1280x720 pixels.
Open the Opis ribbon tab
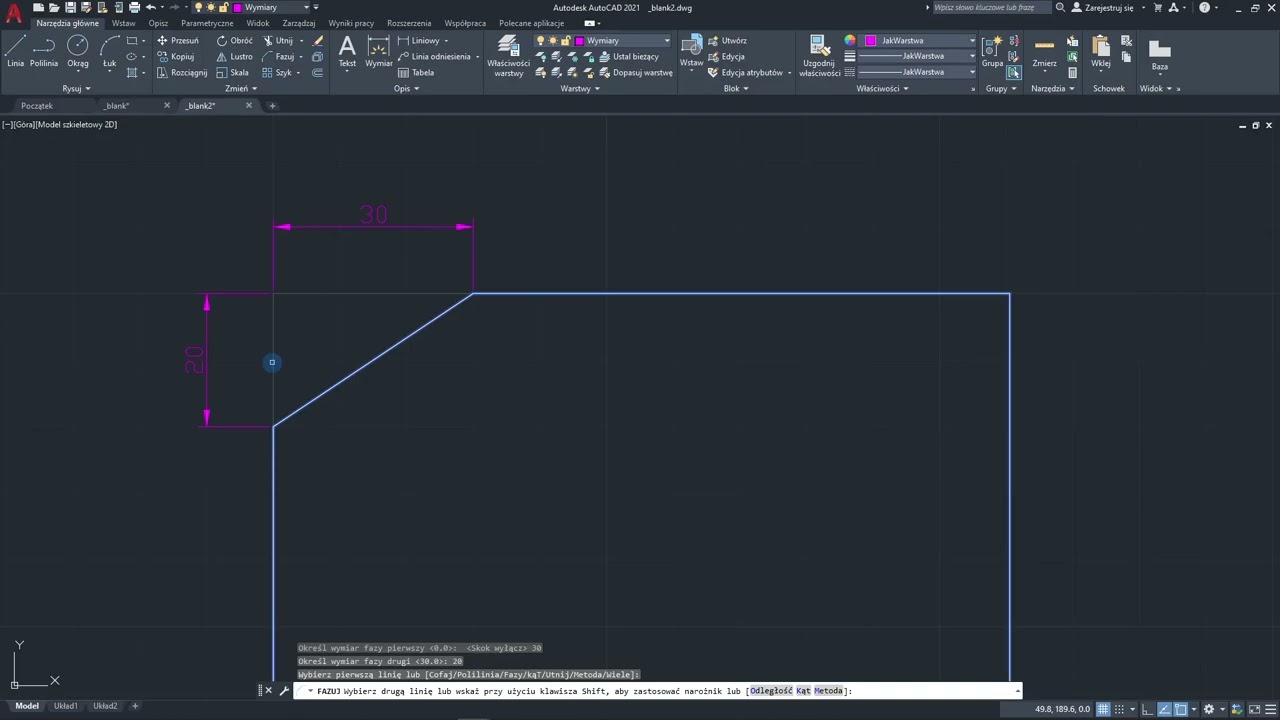pos(158,23)
